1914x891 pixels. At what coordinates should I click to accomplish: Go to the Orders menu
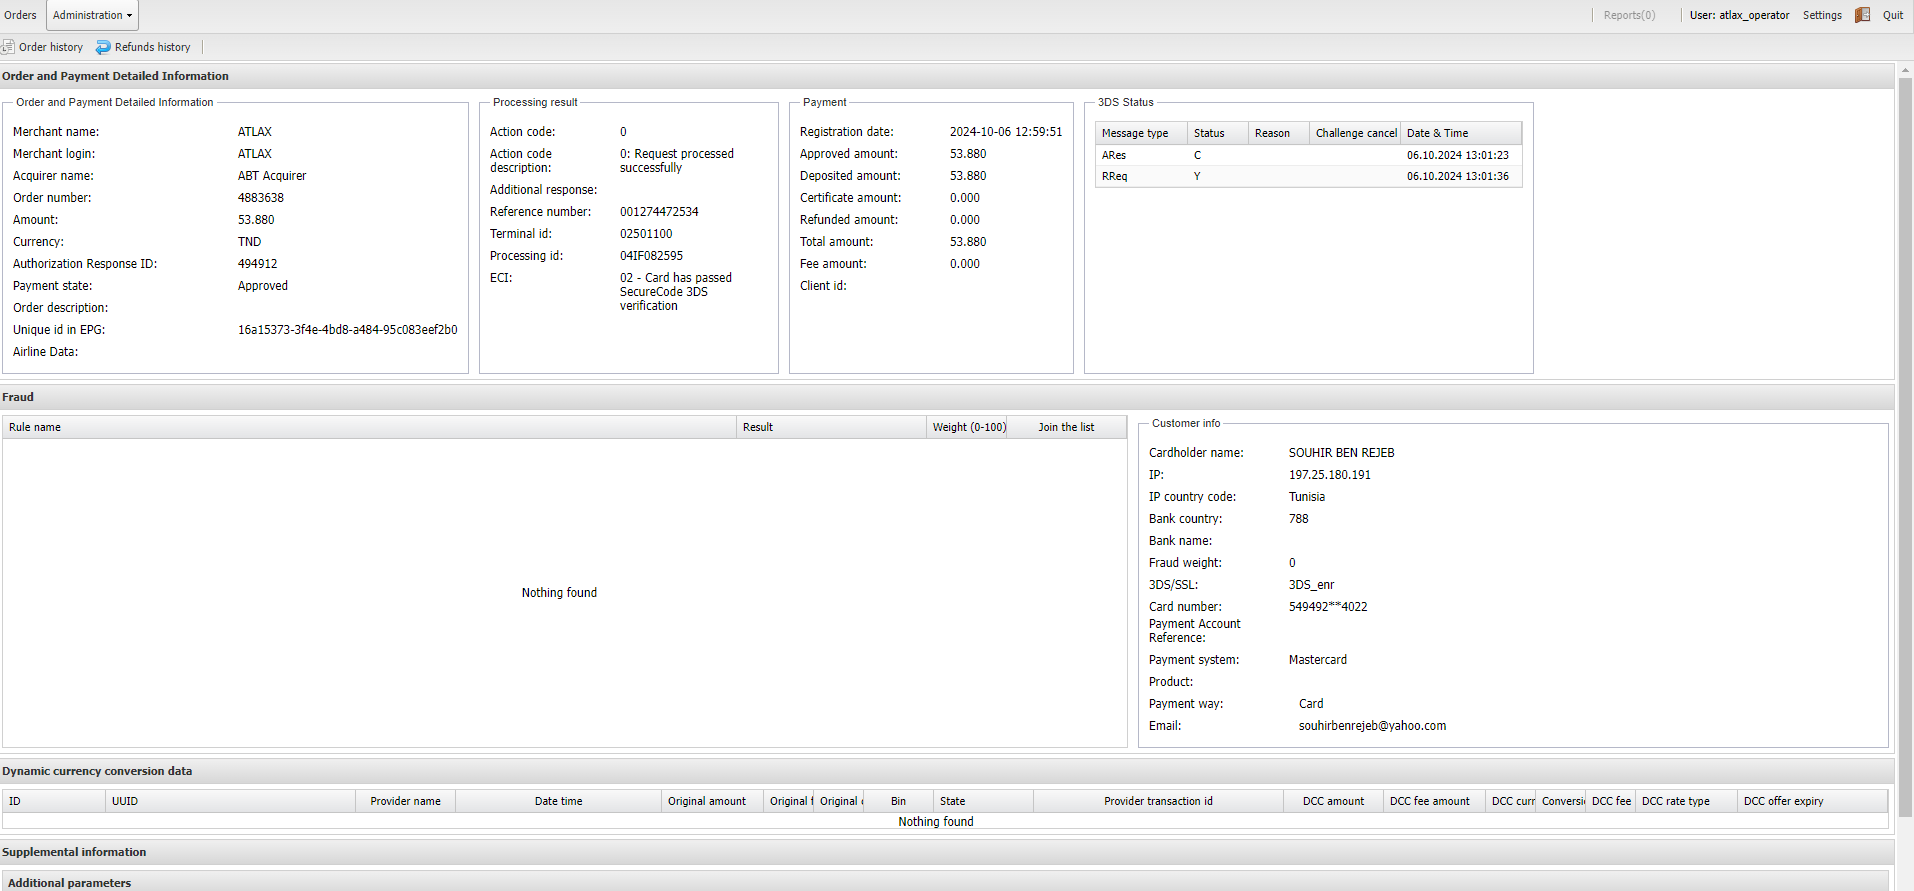pyautogui.click(x=20, y=15)
